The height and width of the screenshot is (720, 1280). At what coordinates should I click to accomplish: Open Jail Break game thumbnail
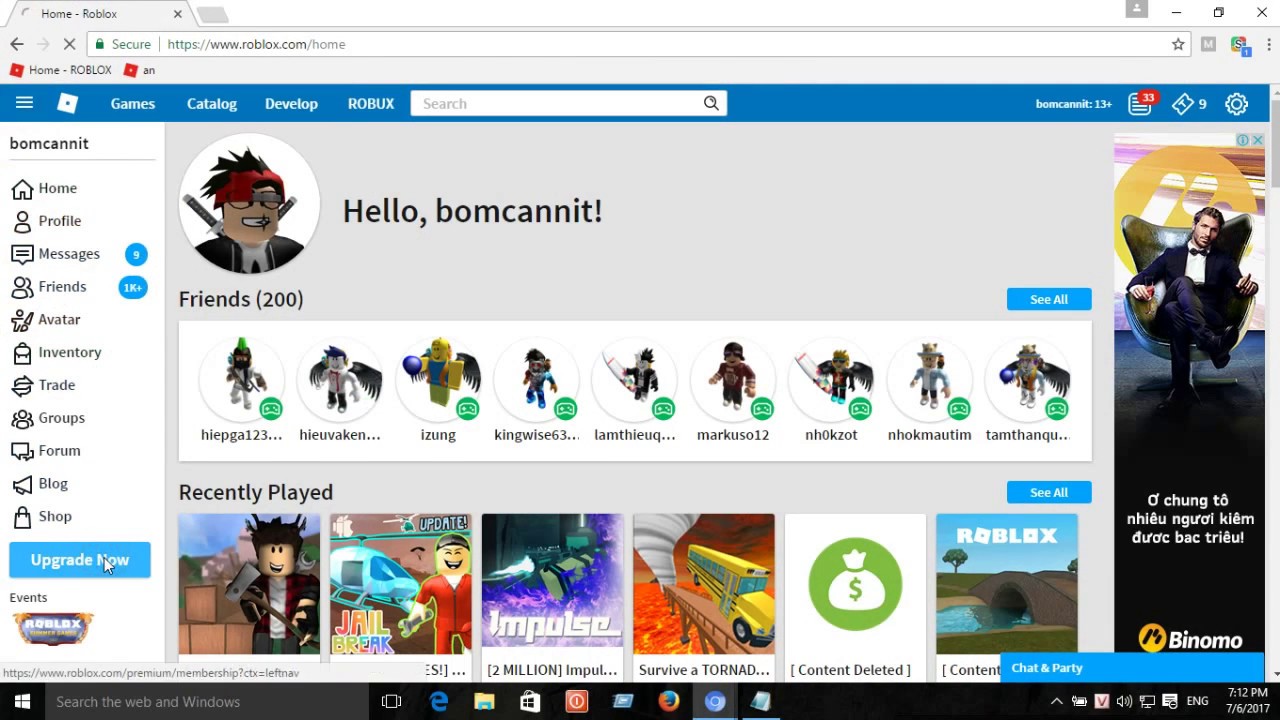point(401,584)
